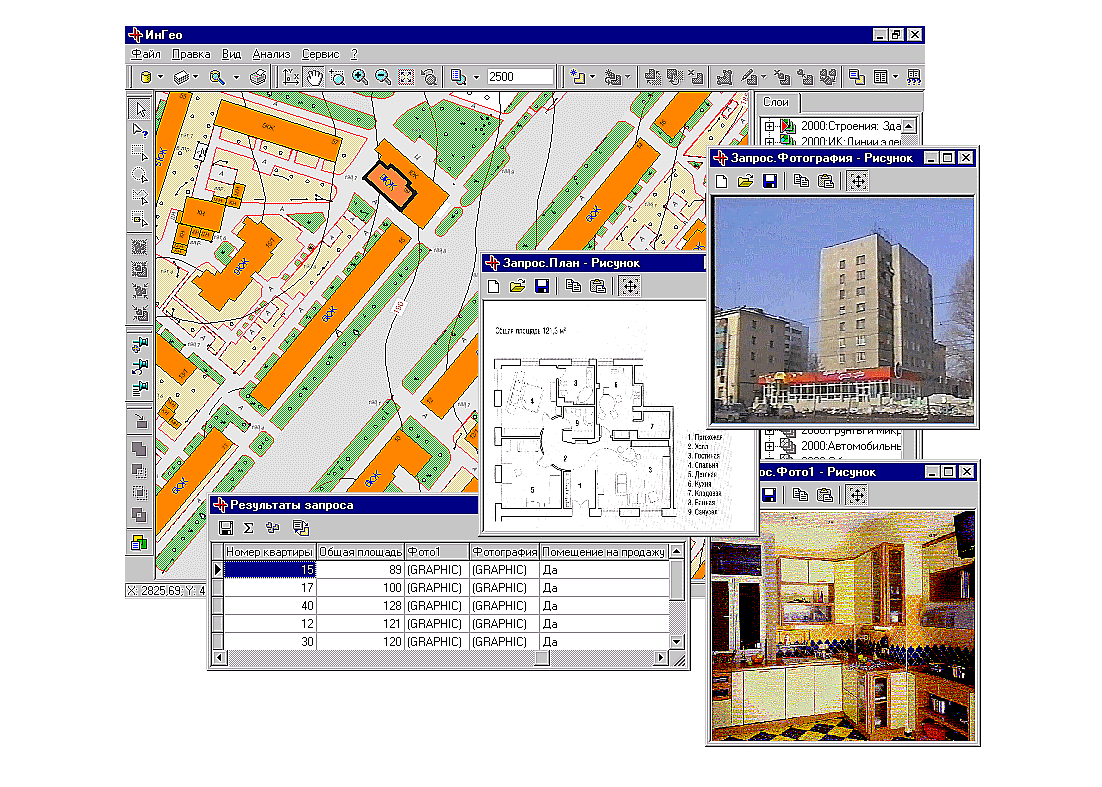
Task: Expand the 2000:Автомобильные layer node
Action: 770,446
